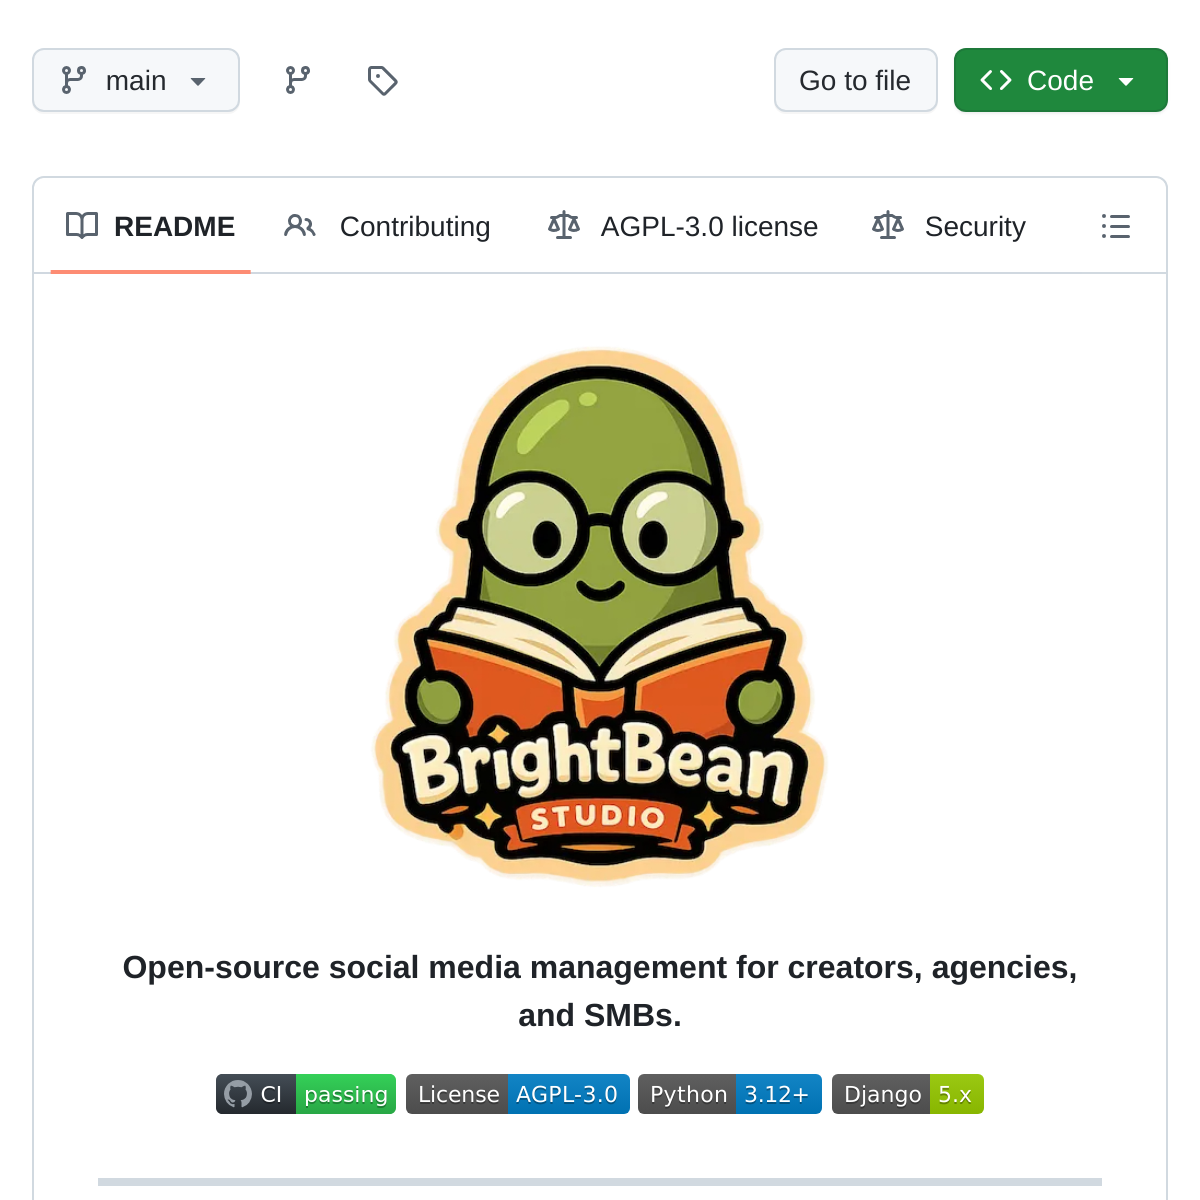Click the CI passing badge
This screenshot has height=1200, width=1200.
click(305, 1094)
